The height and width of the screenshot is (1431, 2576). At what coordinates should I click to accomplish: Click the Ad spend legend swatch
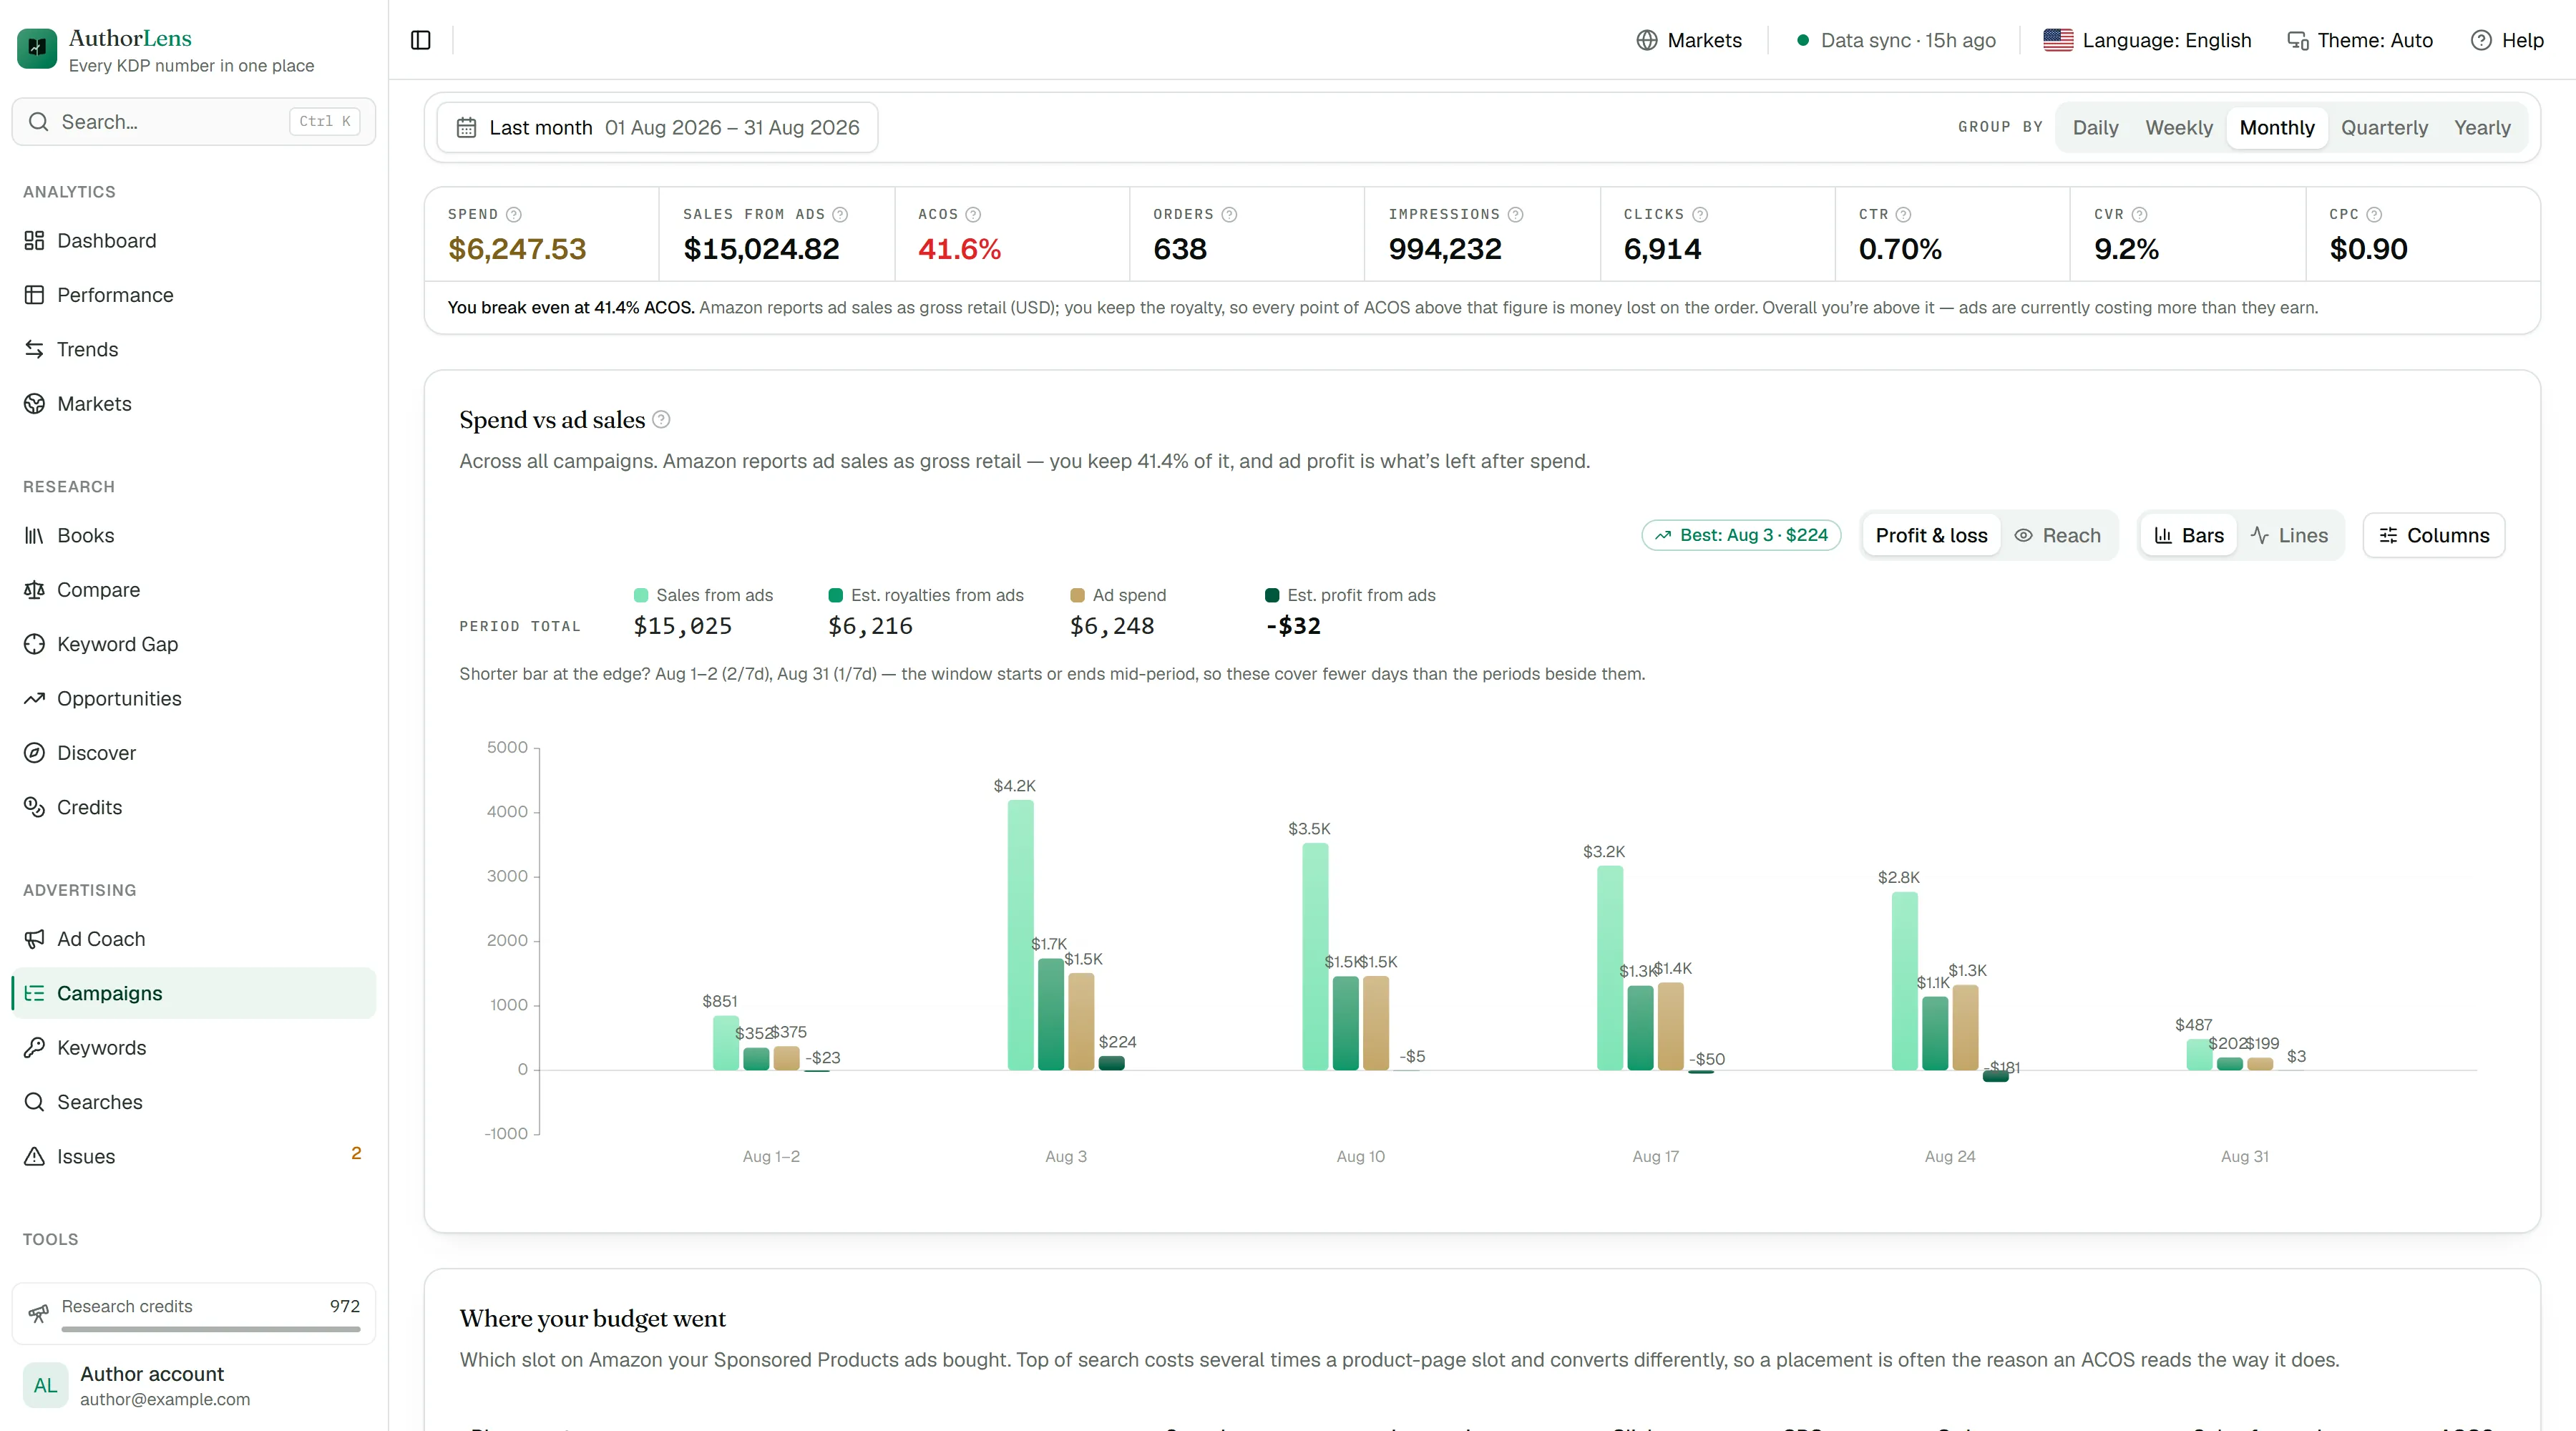click(1078, 595)
